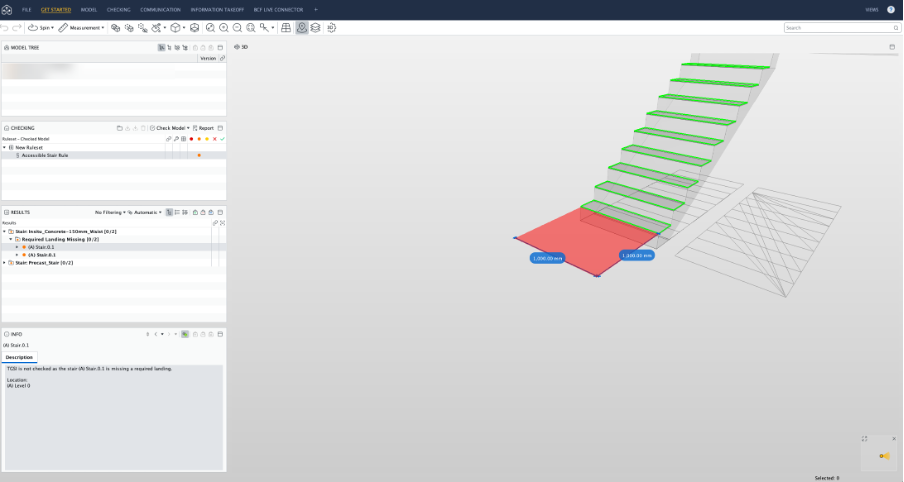Click the Model Tree panel window menu icon
Screen dimensions: 904x482
point(220,48)
